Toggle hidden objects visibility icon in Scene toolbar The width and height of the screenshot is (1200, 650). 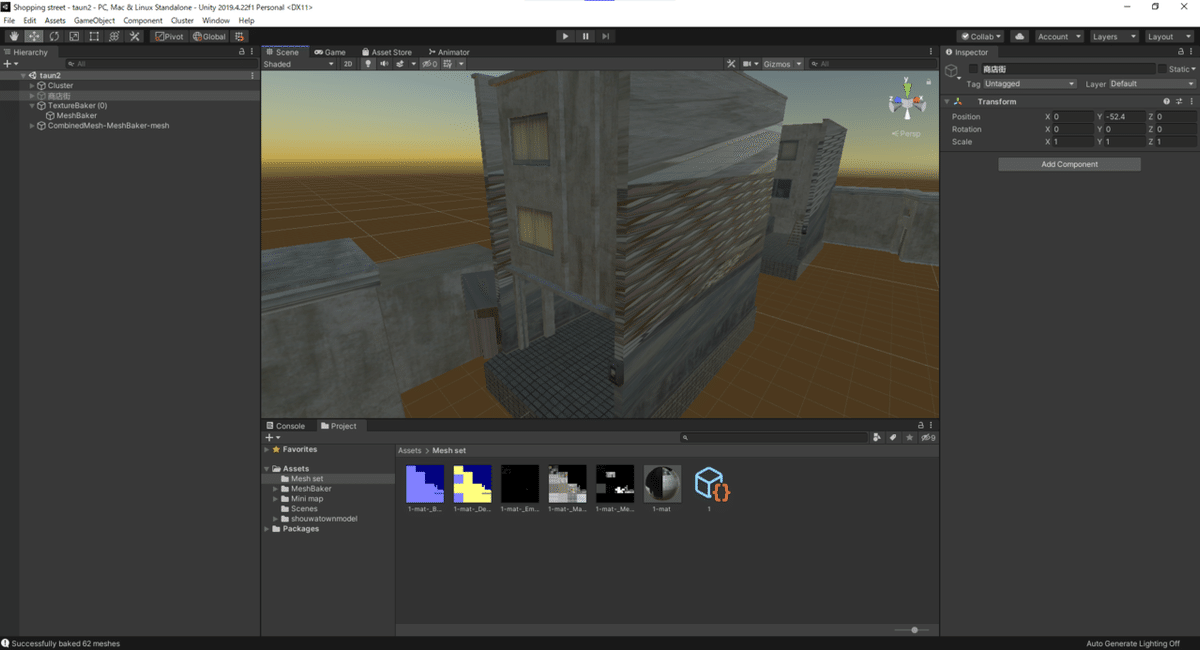click(x=429, y=64)
